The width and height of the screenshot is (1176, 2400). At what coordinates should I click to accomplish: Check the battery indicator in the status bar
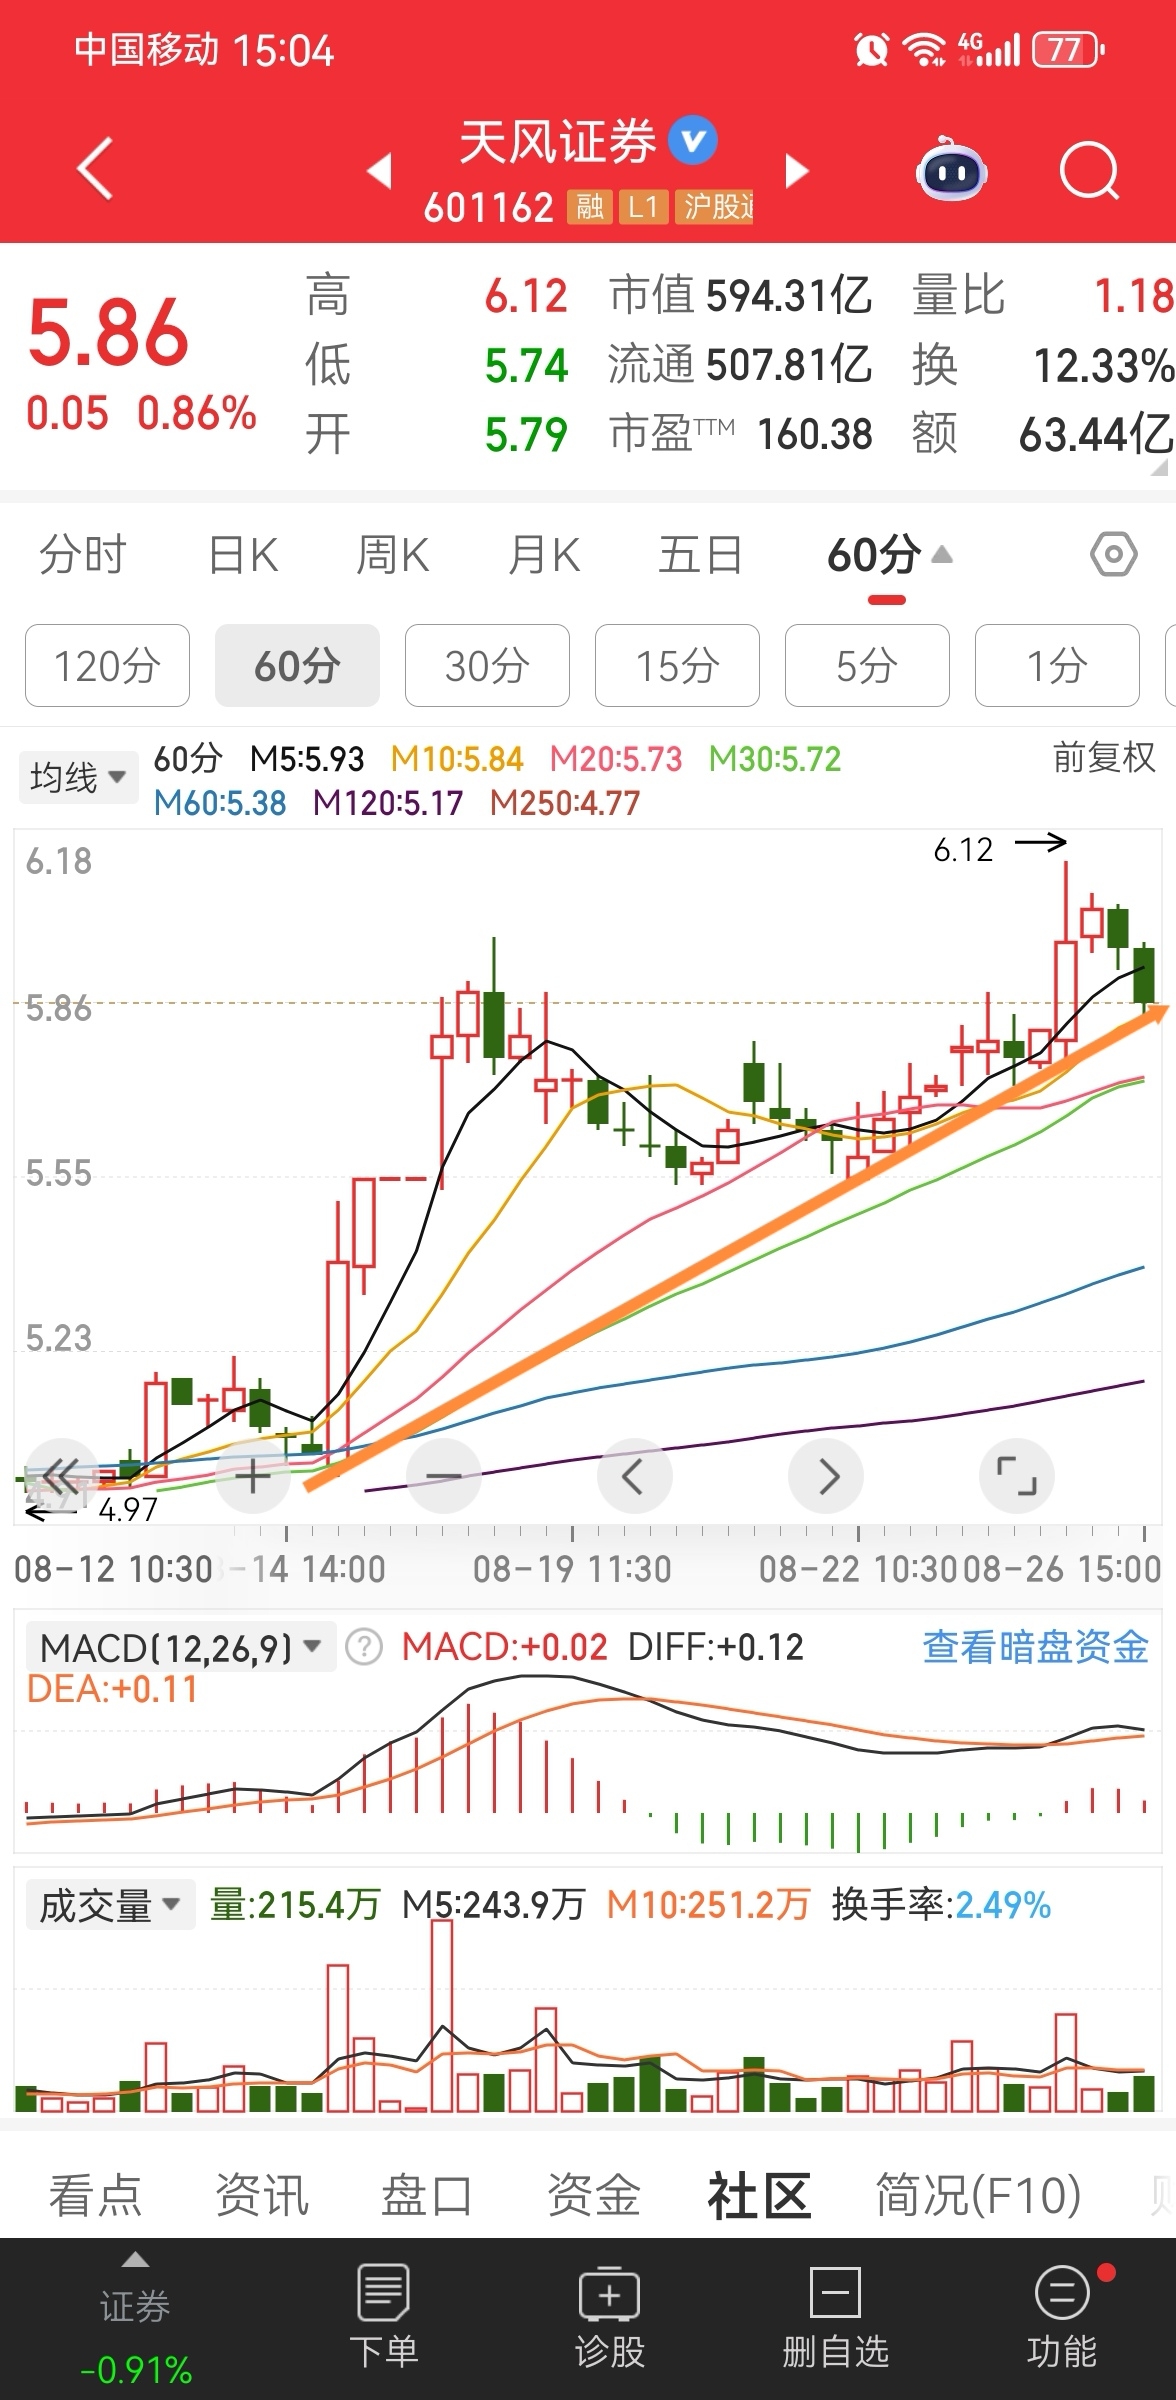coord(1067,49)
